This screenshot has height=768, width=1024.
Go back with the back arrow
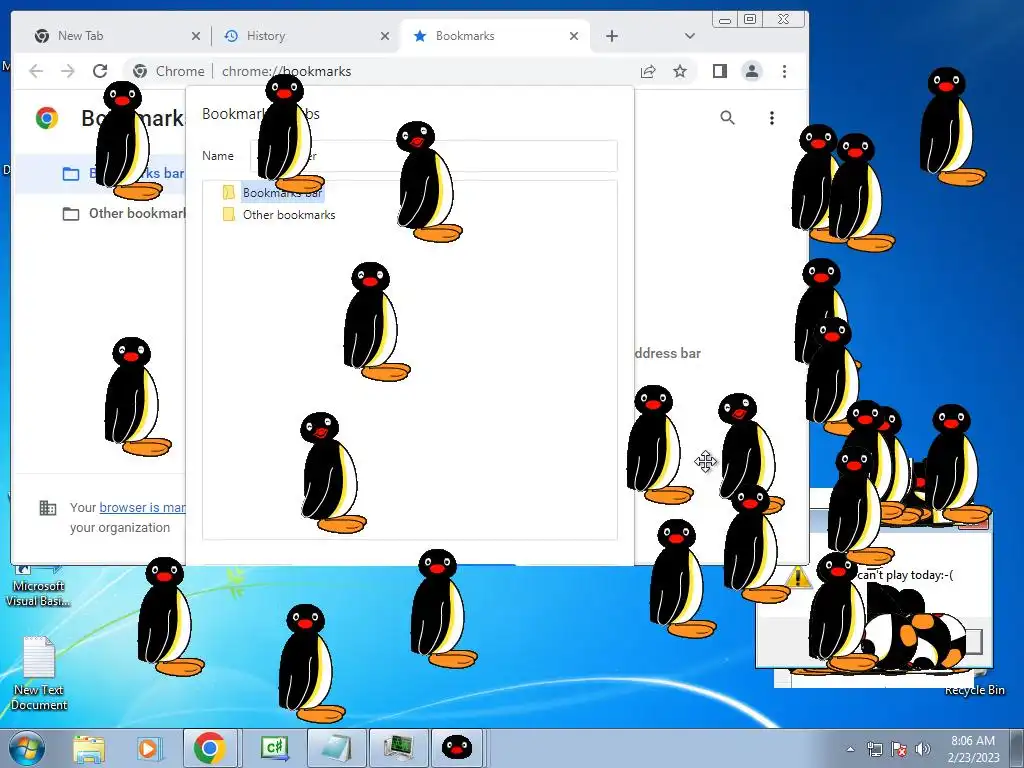point(36,71)
